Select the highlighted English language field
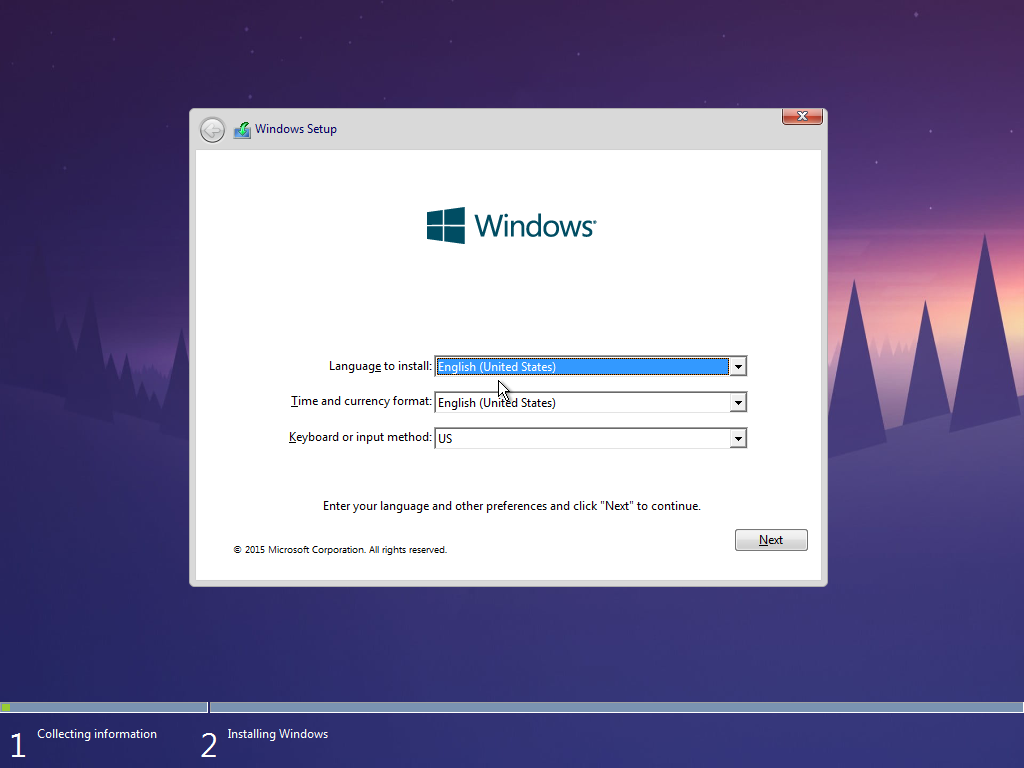The height and width of the screenshot is (768, 1024). pyautogui.click(x=582, y=367)
